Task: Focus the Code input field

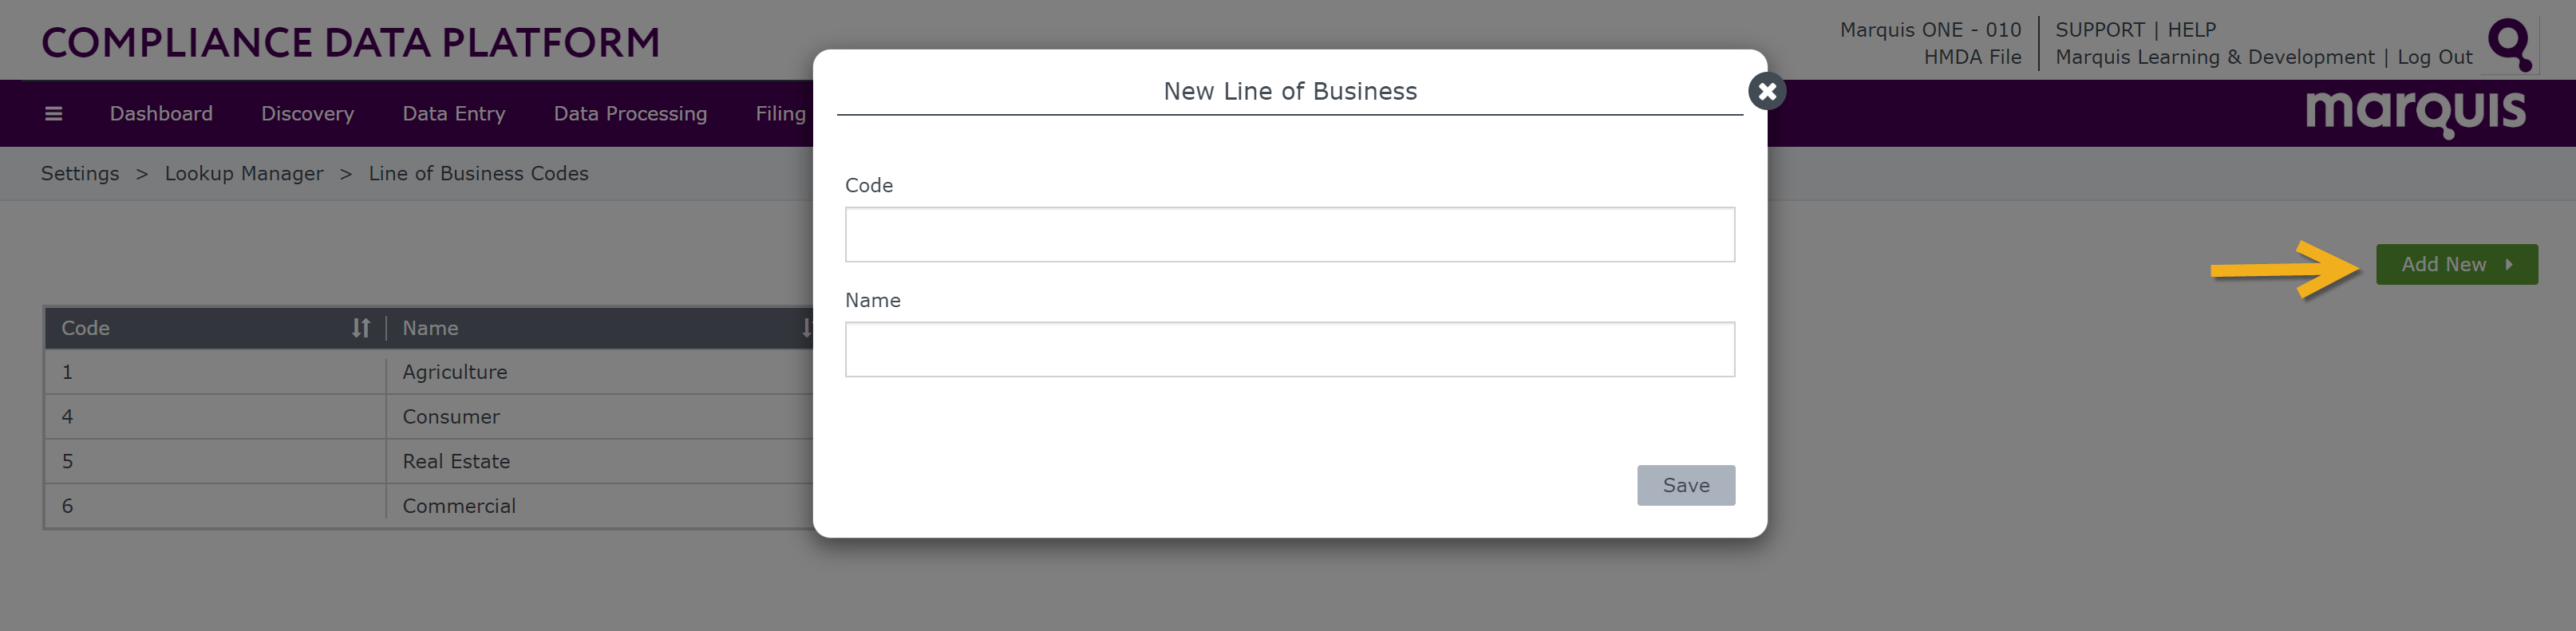Action: (1290, 235)
